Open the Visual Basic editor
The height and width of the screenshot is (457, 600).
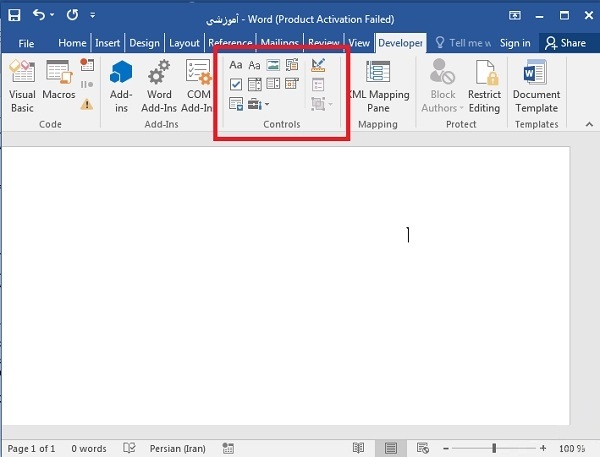coord(22,85)
